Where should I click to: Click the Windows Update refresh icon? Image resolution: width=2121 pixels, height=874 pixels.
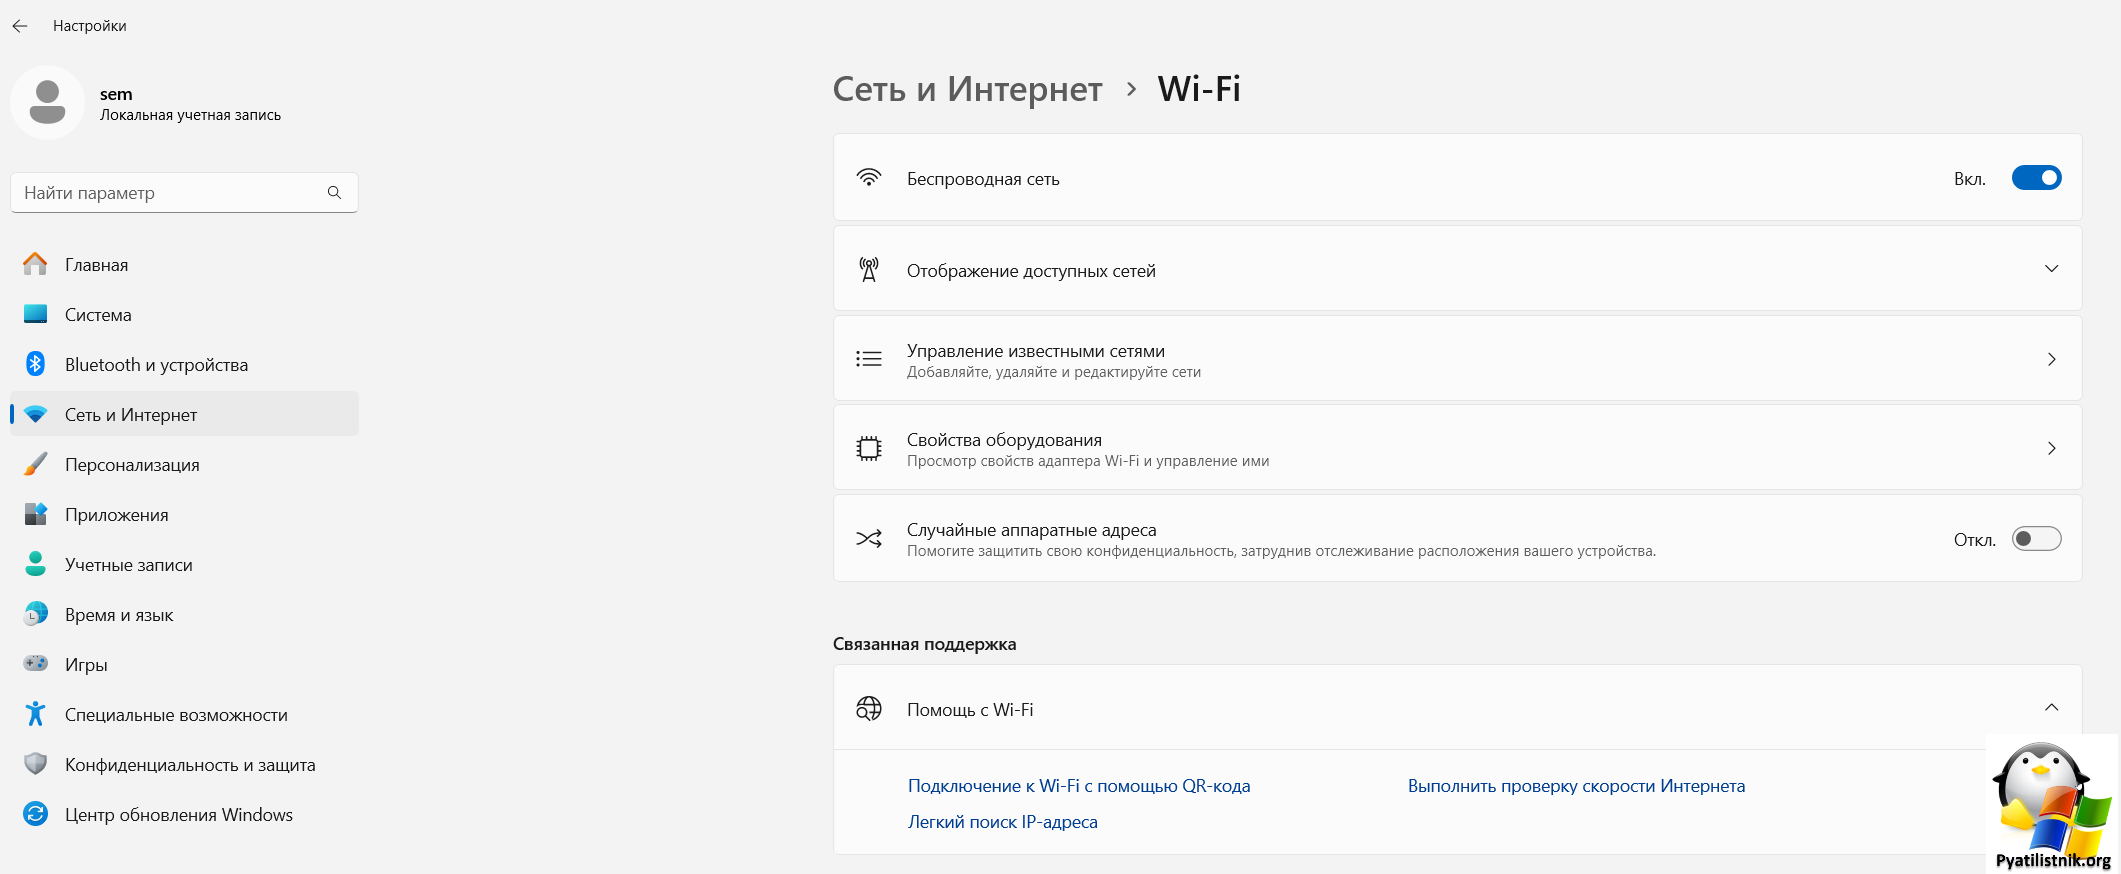(x=35, y=814)
